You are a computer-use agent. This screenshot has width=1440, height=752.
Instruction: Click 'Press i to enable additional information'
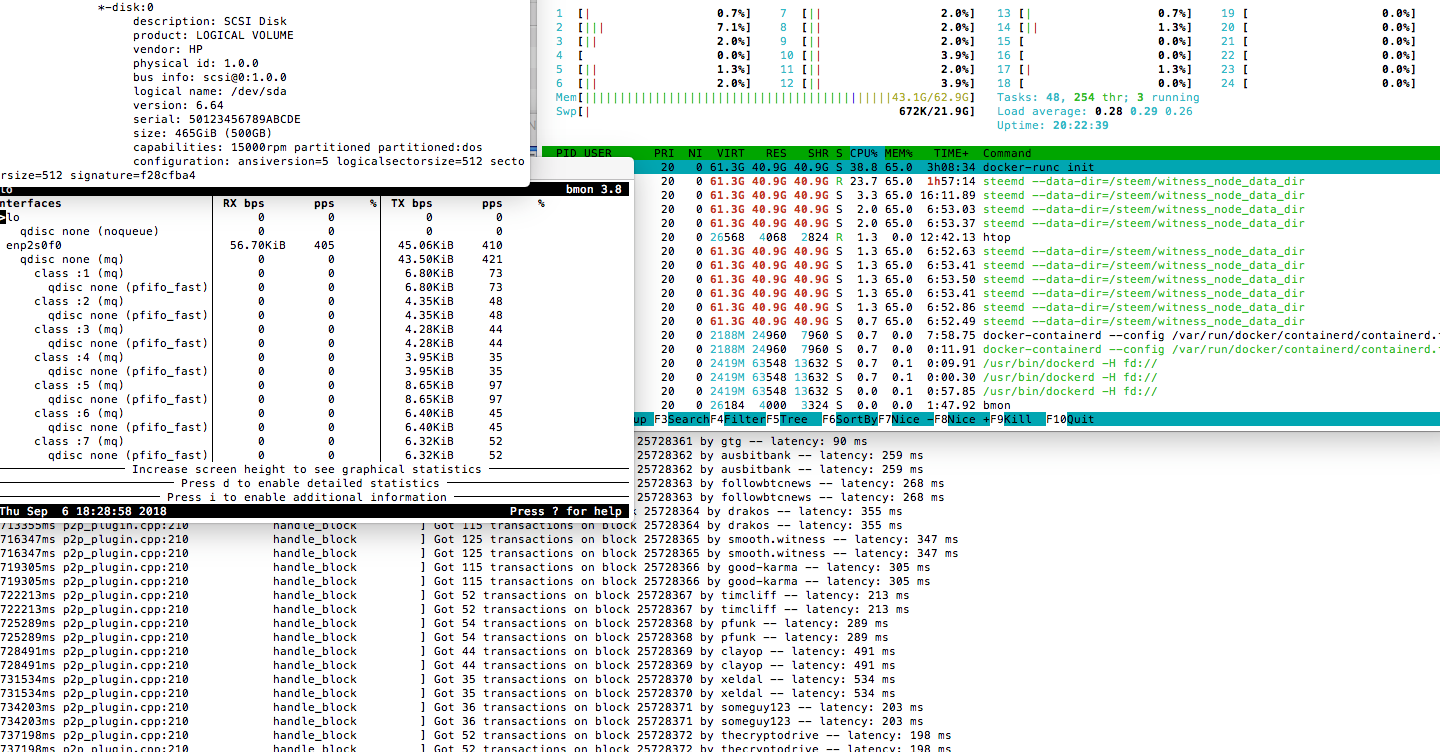307,497
